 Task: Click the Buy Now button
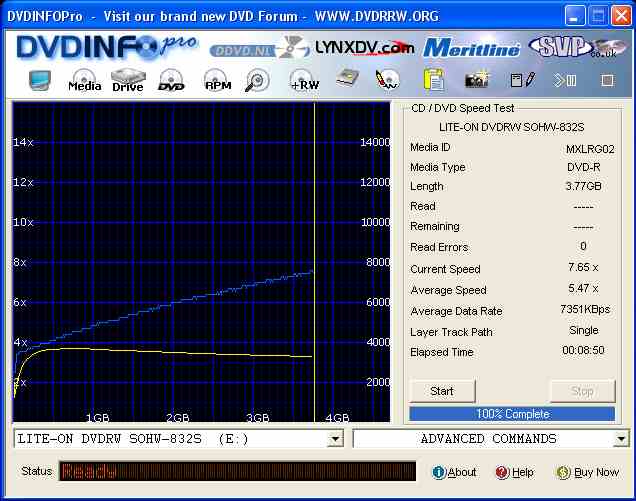pyautogui.click(x=587, y=472)
